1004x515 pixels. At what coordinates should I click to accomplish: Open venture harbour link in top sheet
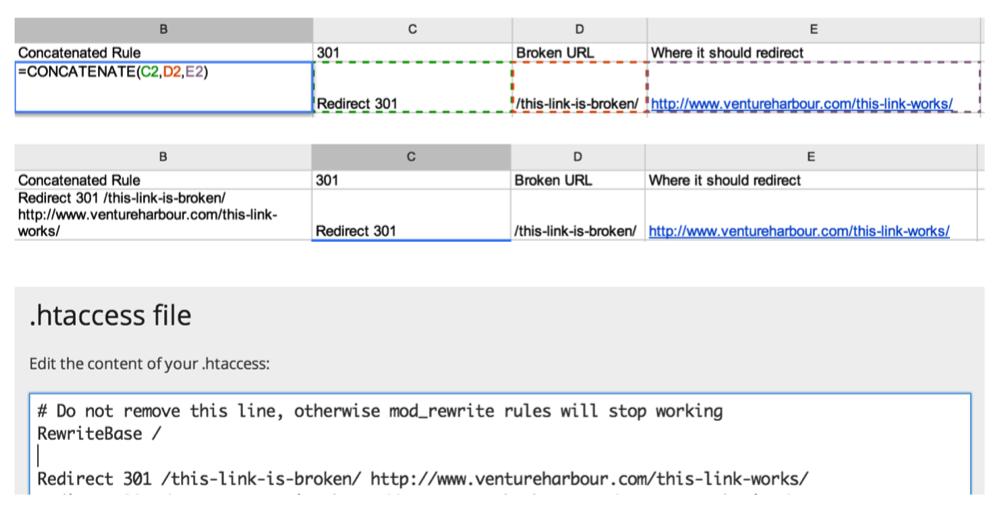(x=802, y=103)
